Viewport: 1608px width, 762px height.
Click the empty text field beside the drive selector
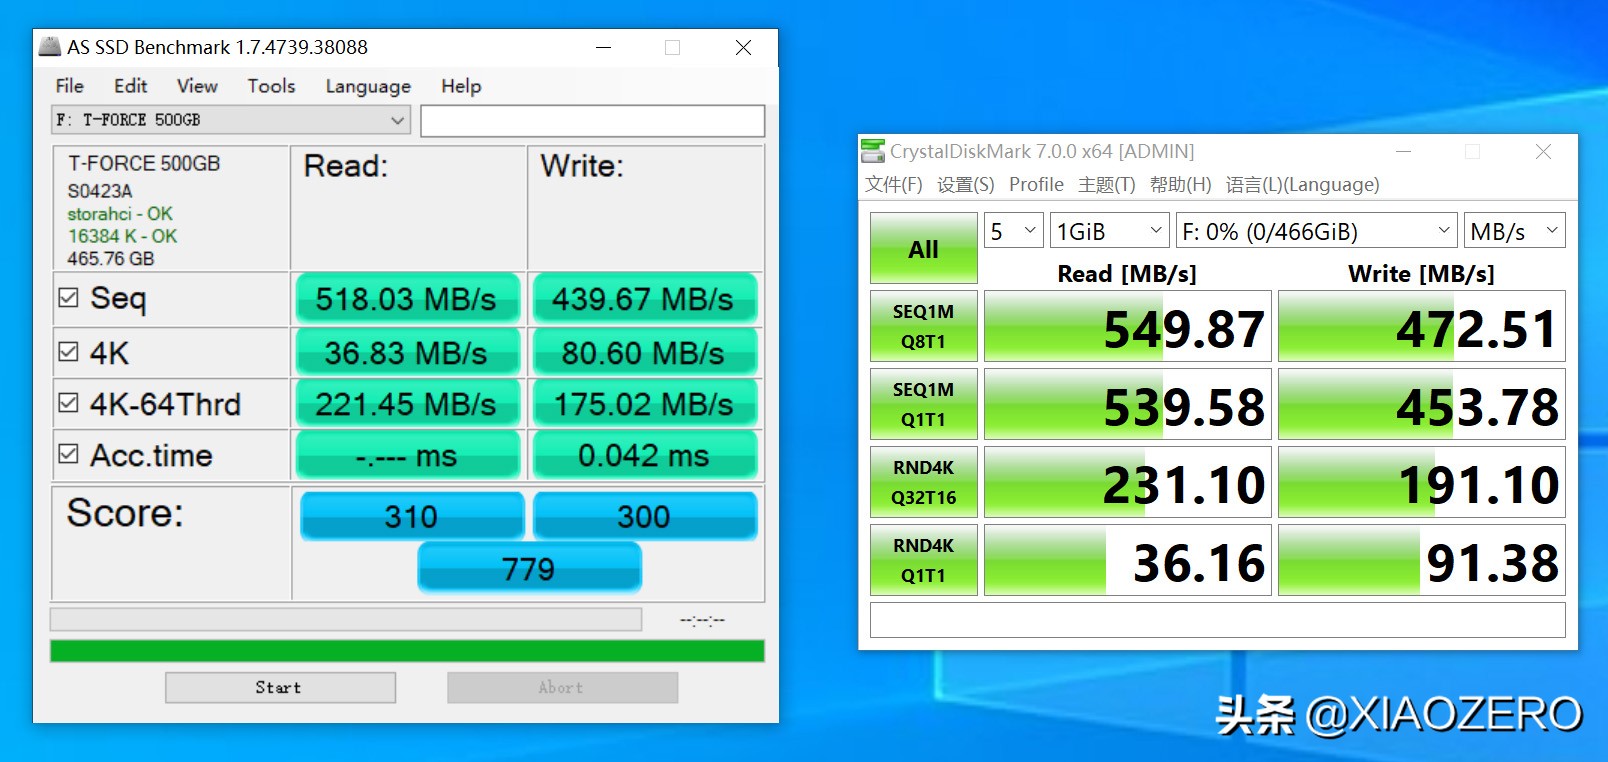(593, 120)
